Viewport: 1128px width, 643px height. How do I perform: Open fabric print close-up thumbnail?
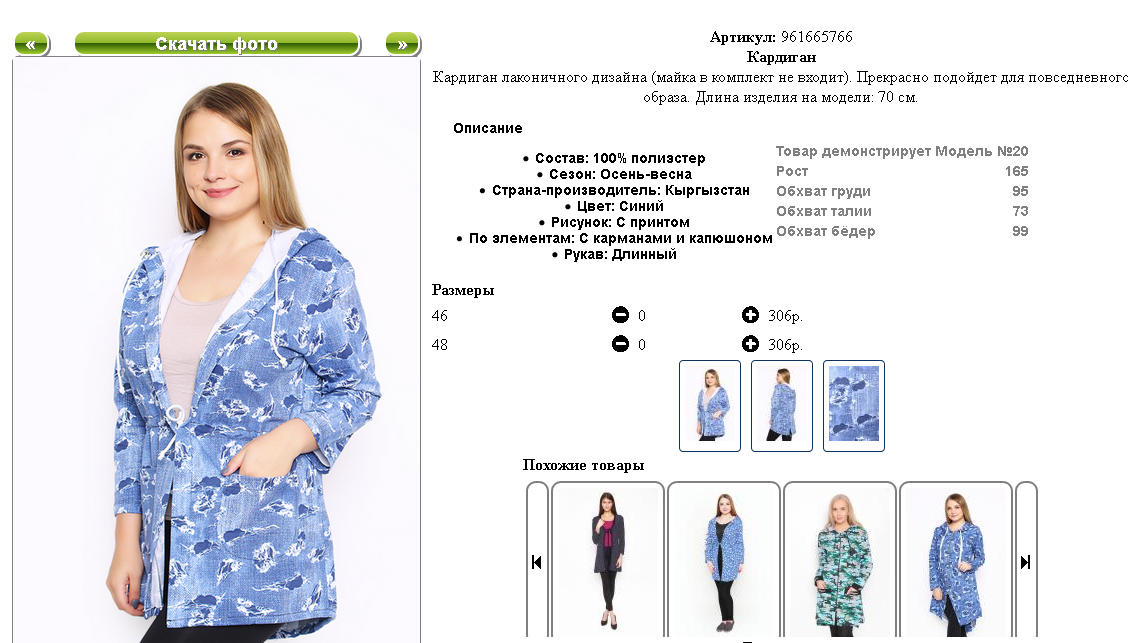[854, 406]
